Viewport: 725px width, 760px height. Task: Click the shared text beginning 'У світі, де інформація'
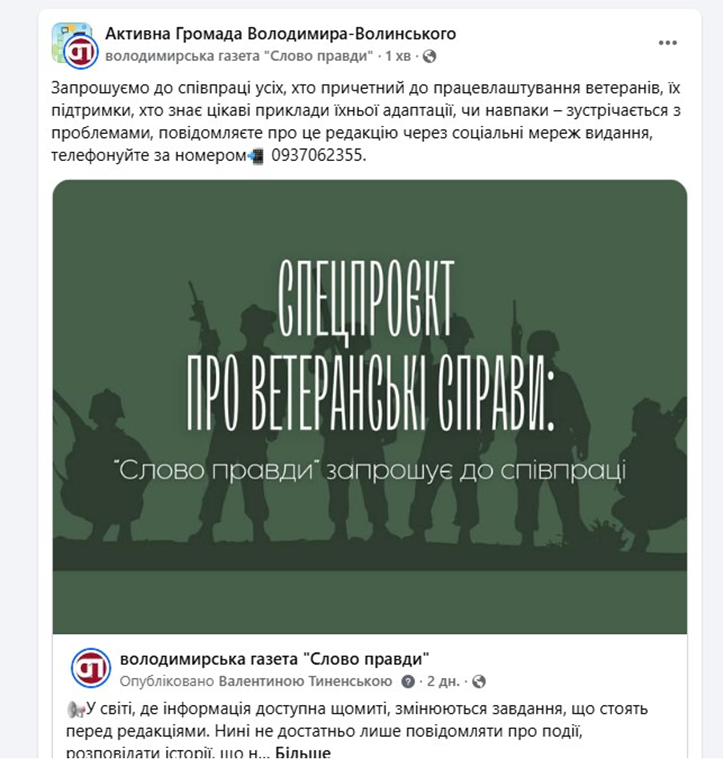click(357, 731)
